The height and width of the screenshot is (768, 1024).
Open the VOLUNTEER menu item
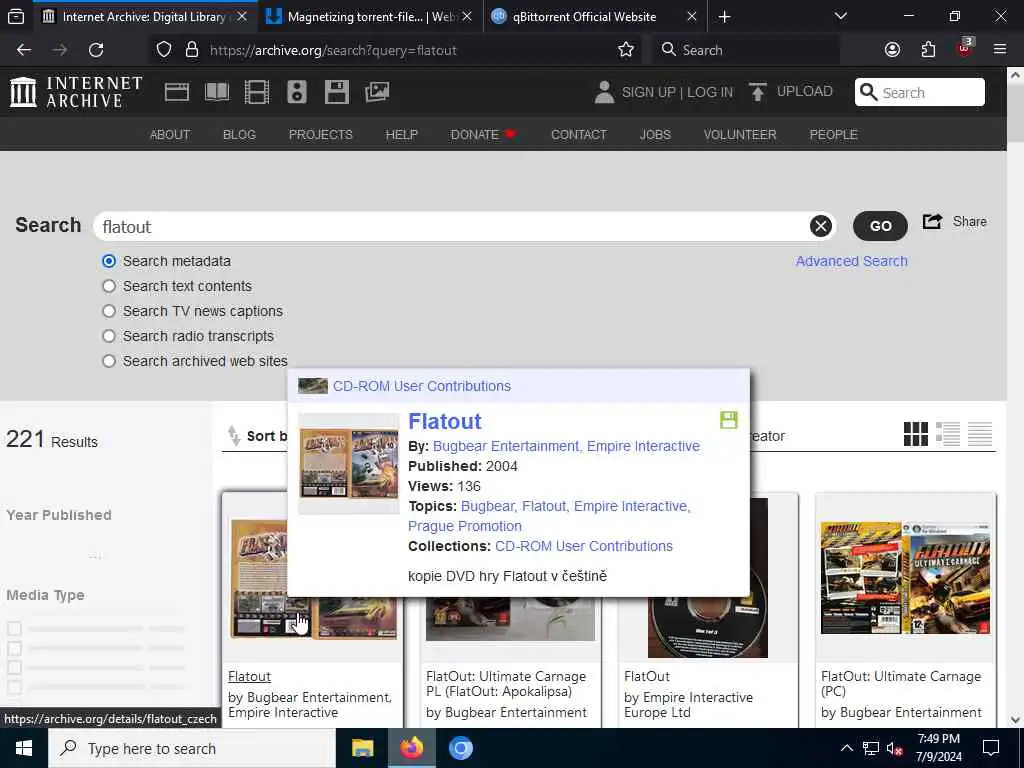click(x=740, y=135)
